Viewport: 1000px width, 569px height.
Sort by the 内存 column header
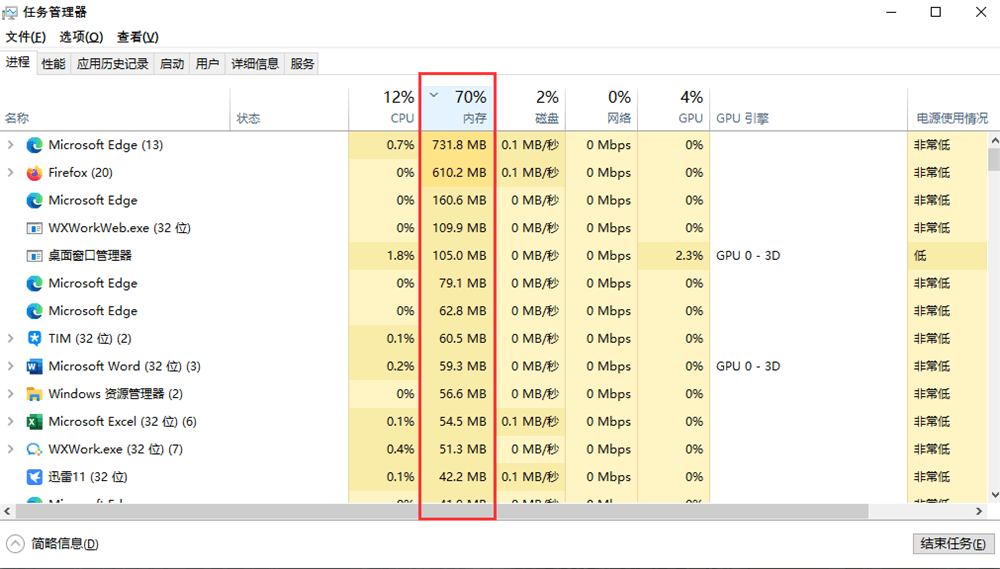tap(457, 107)
